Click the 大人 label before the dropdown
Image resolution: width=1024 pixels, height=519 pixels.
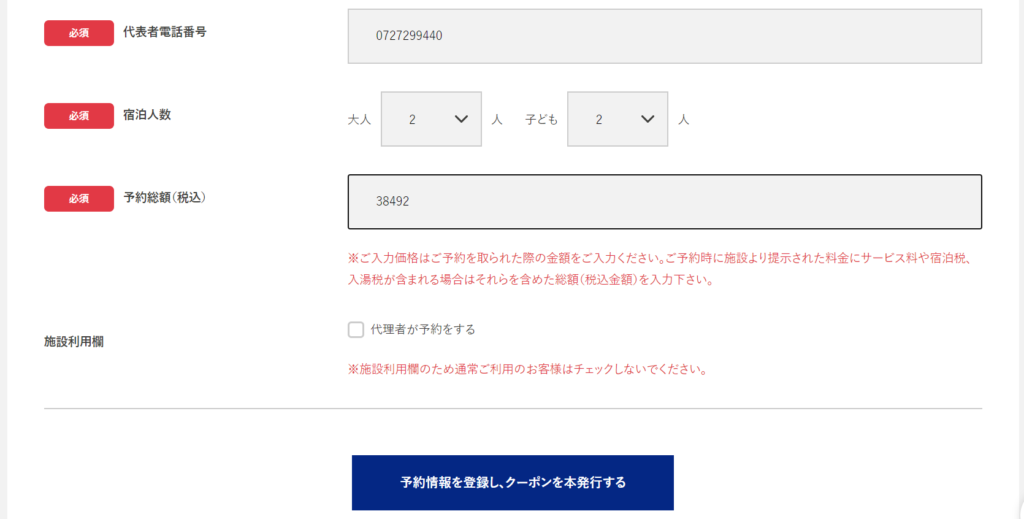(x=359, y=120)
